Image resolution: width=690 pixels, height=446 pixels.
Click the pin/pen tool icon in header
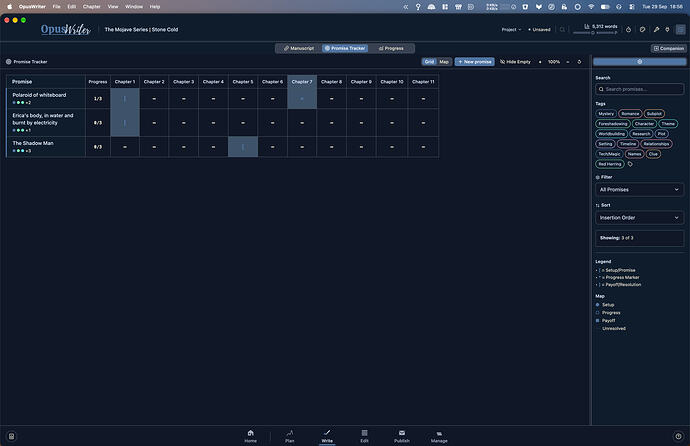pyautogui.click(x=656, y=29)
